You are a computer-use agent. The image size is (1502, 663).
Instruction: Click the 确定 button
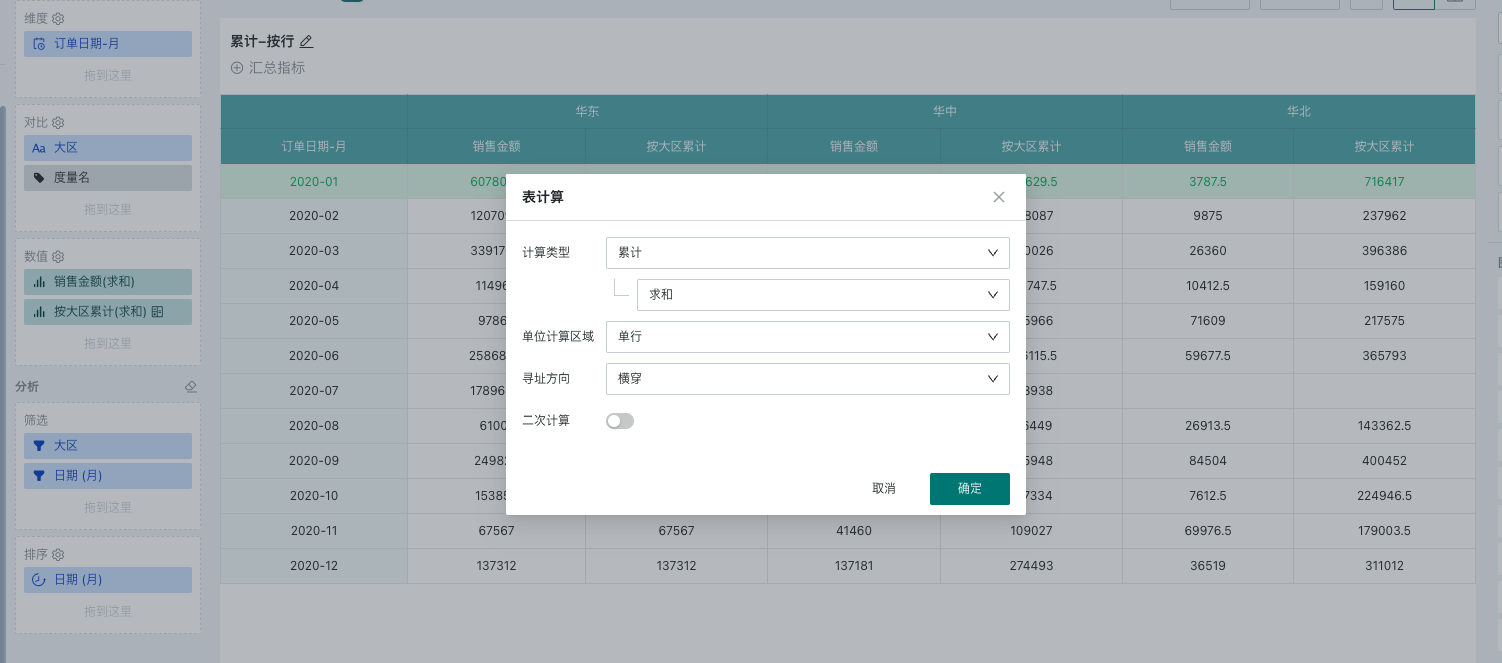969,489
